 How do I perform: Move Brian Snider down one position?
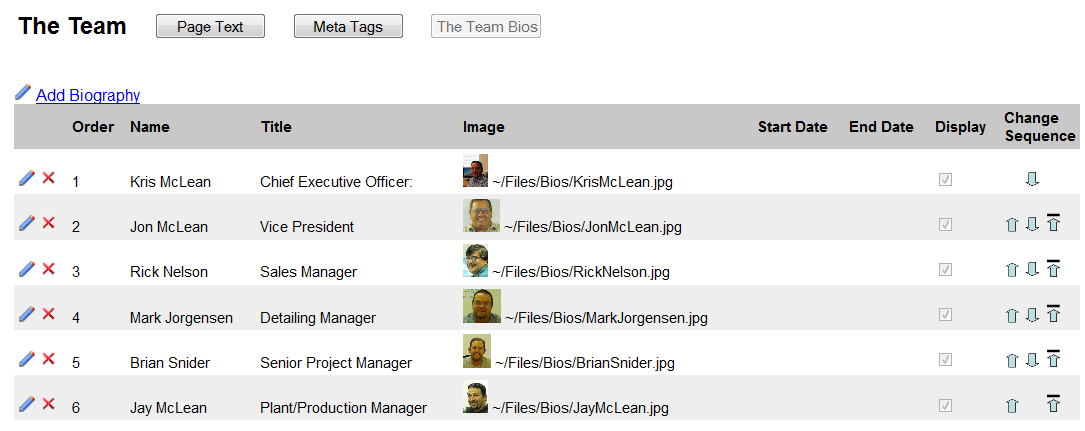coord(1032,359)
